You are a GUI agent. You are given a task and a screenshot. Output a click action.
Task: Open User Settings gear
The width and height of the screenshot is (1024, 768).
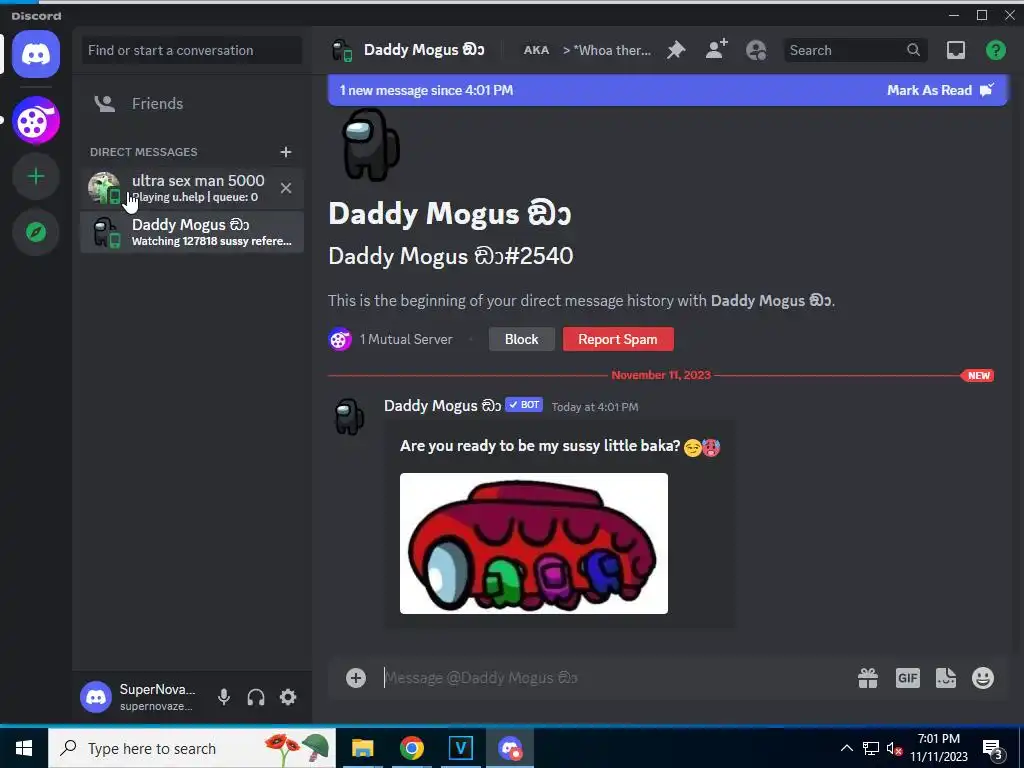tap(288, 697)
